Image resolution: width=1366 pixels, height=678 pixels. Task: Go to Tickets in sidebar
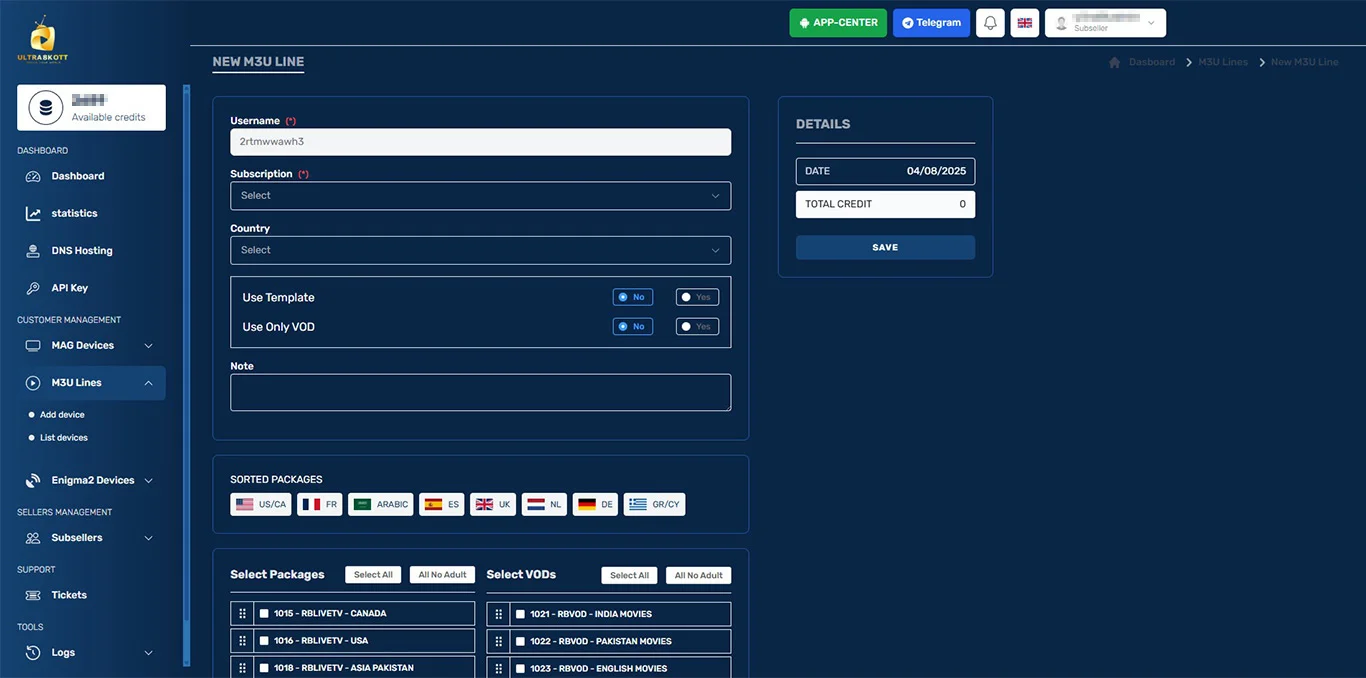pos(69,595)
